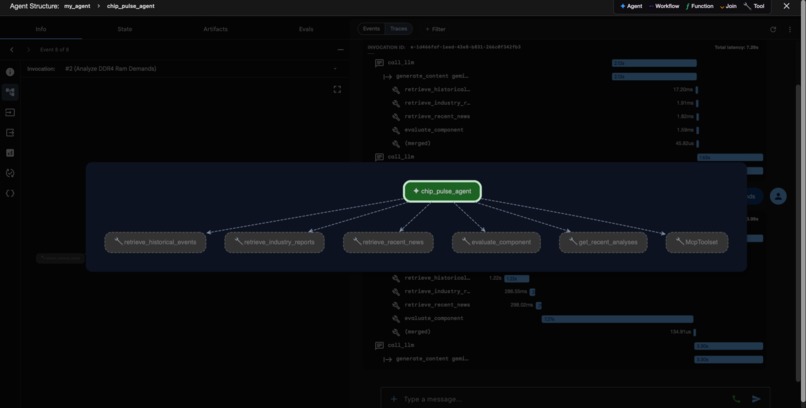Switch view to Traces
Image resolution: width=806 pixels, height=408 pixels.
(x=398, y=29)
